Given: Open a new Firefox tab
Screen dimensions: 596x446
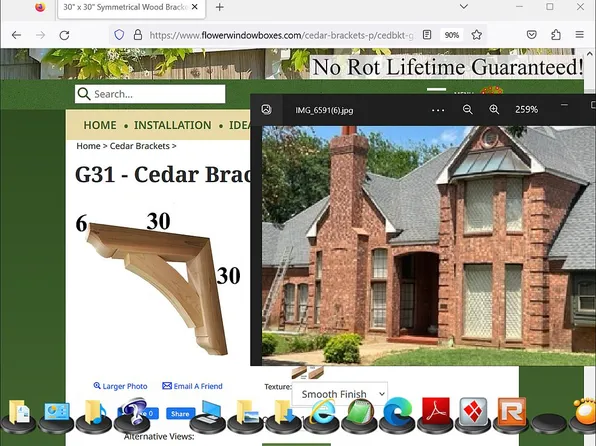Looking at the screenshot, I should tap(219, 7).
